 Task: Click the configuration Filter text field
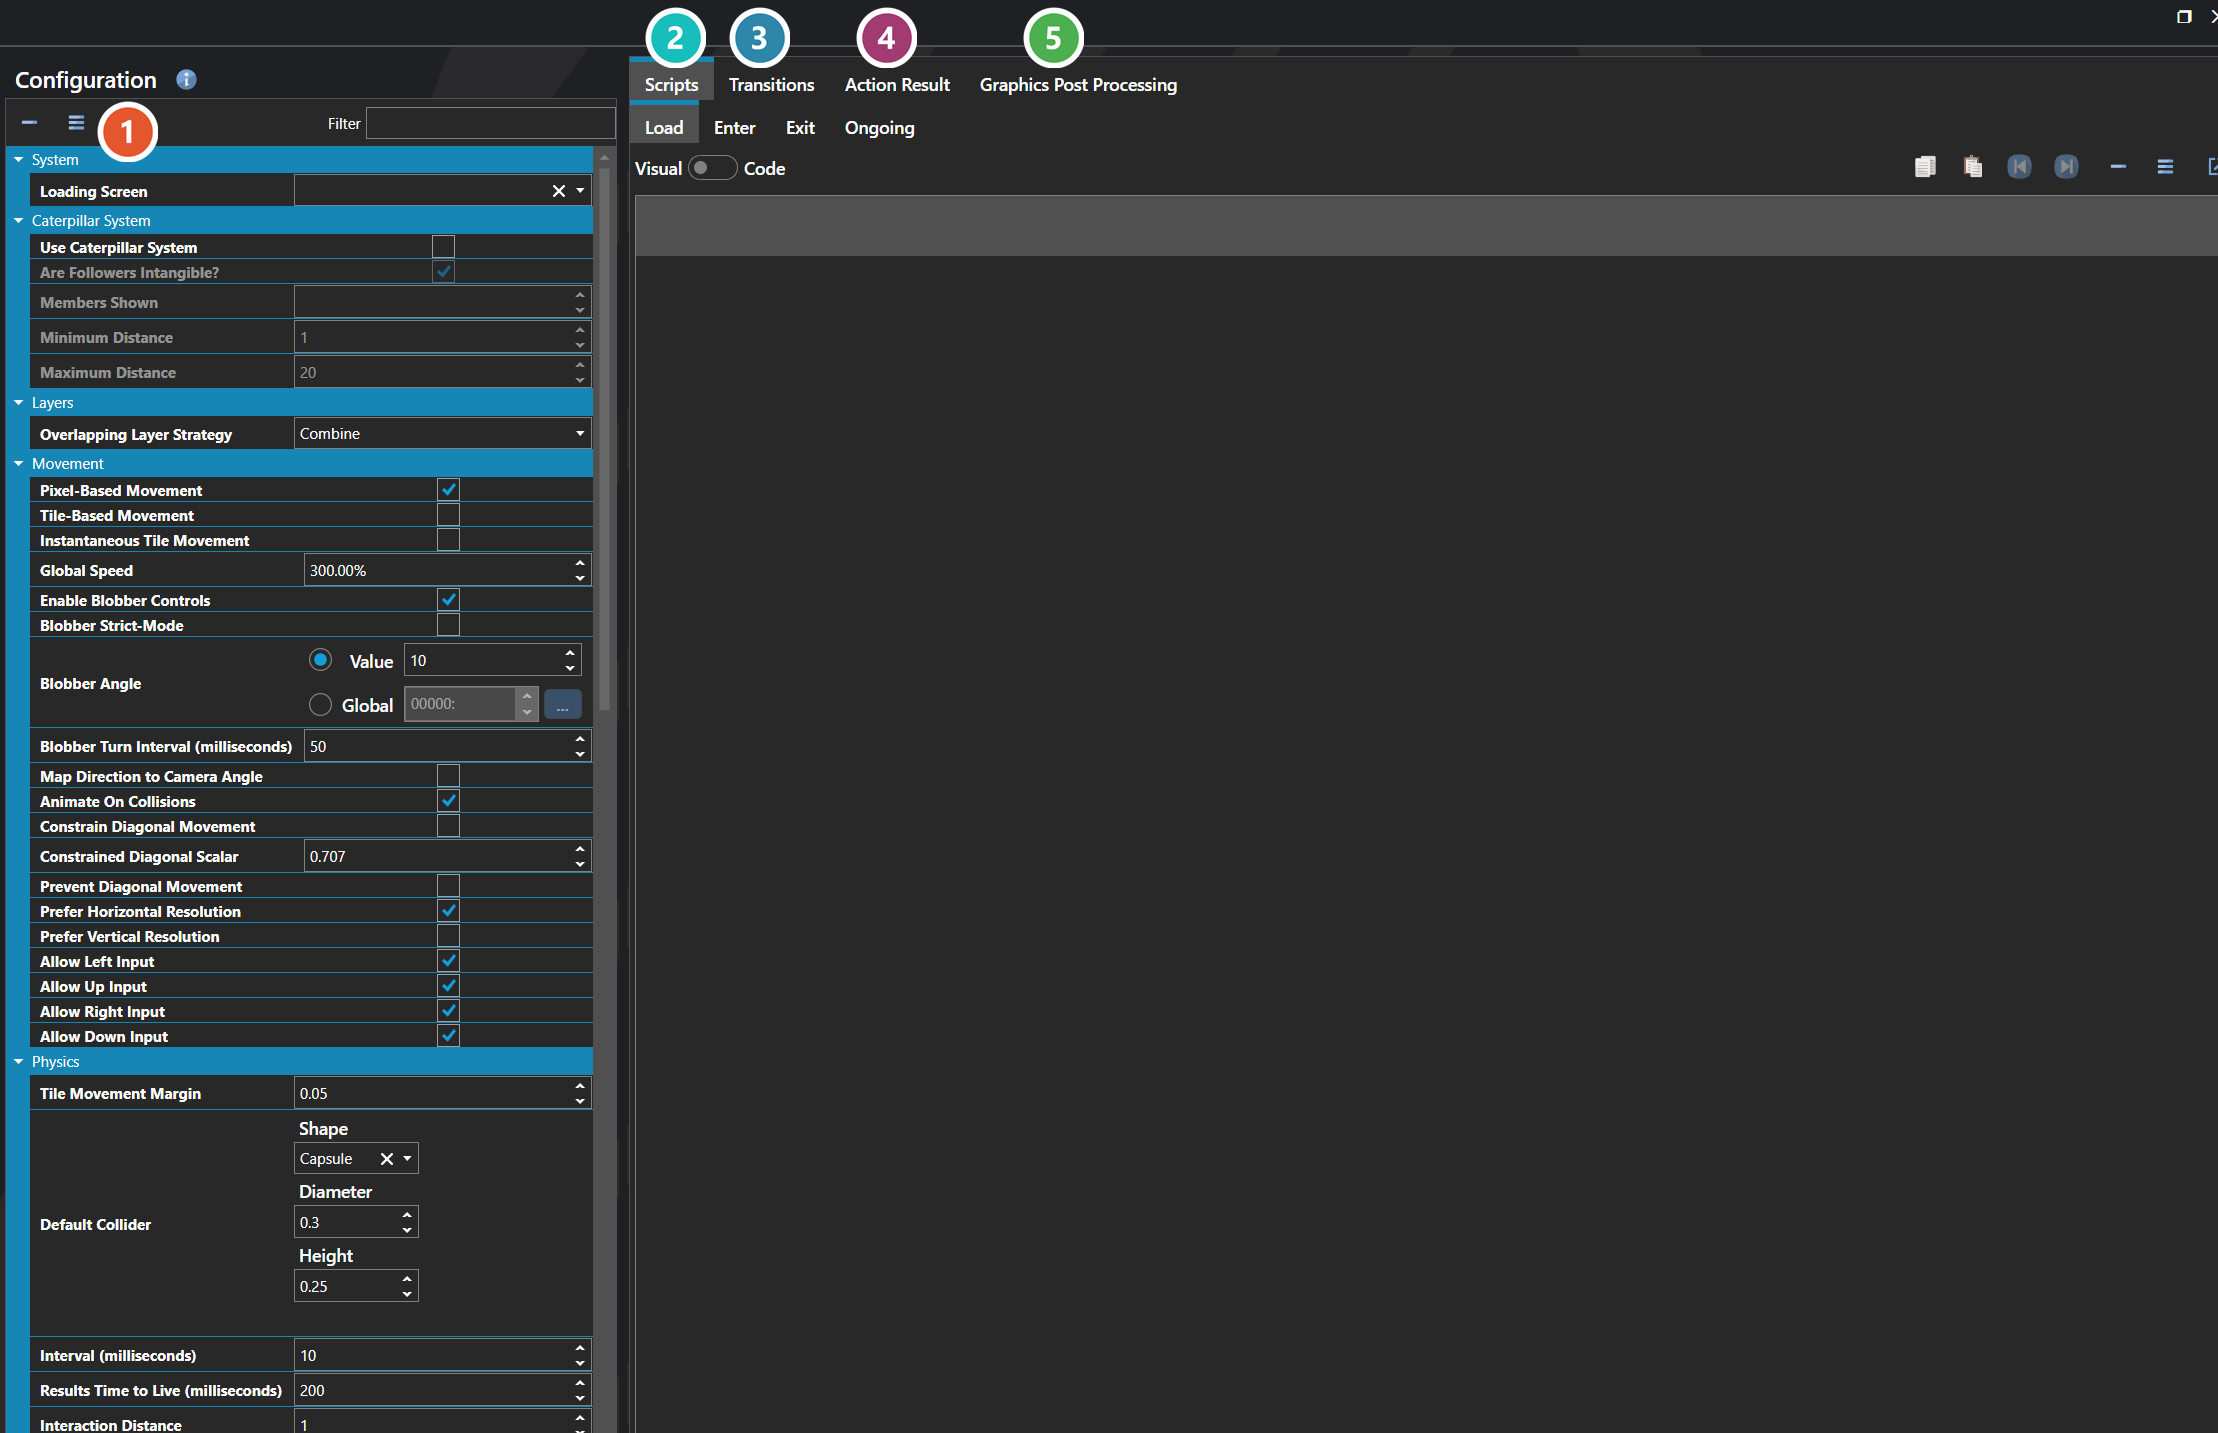pos(490,123)
